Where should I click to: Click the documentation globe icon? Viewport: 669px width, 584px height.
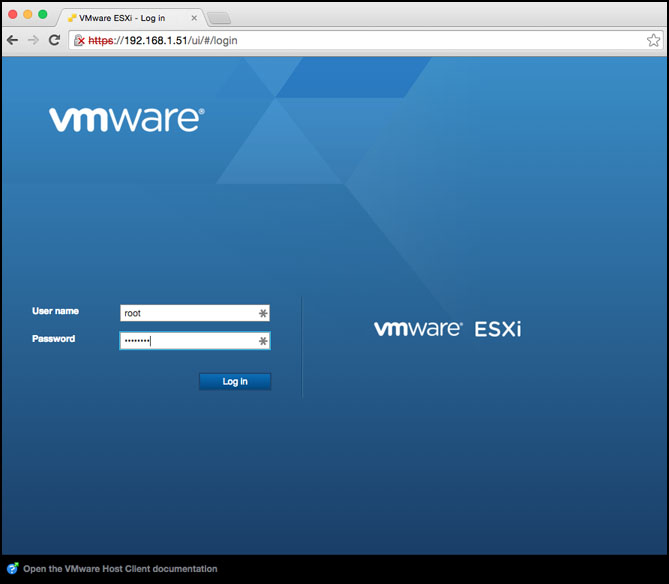(13, 568)
